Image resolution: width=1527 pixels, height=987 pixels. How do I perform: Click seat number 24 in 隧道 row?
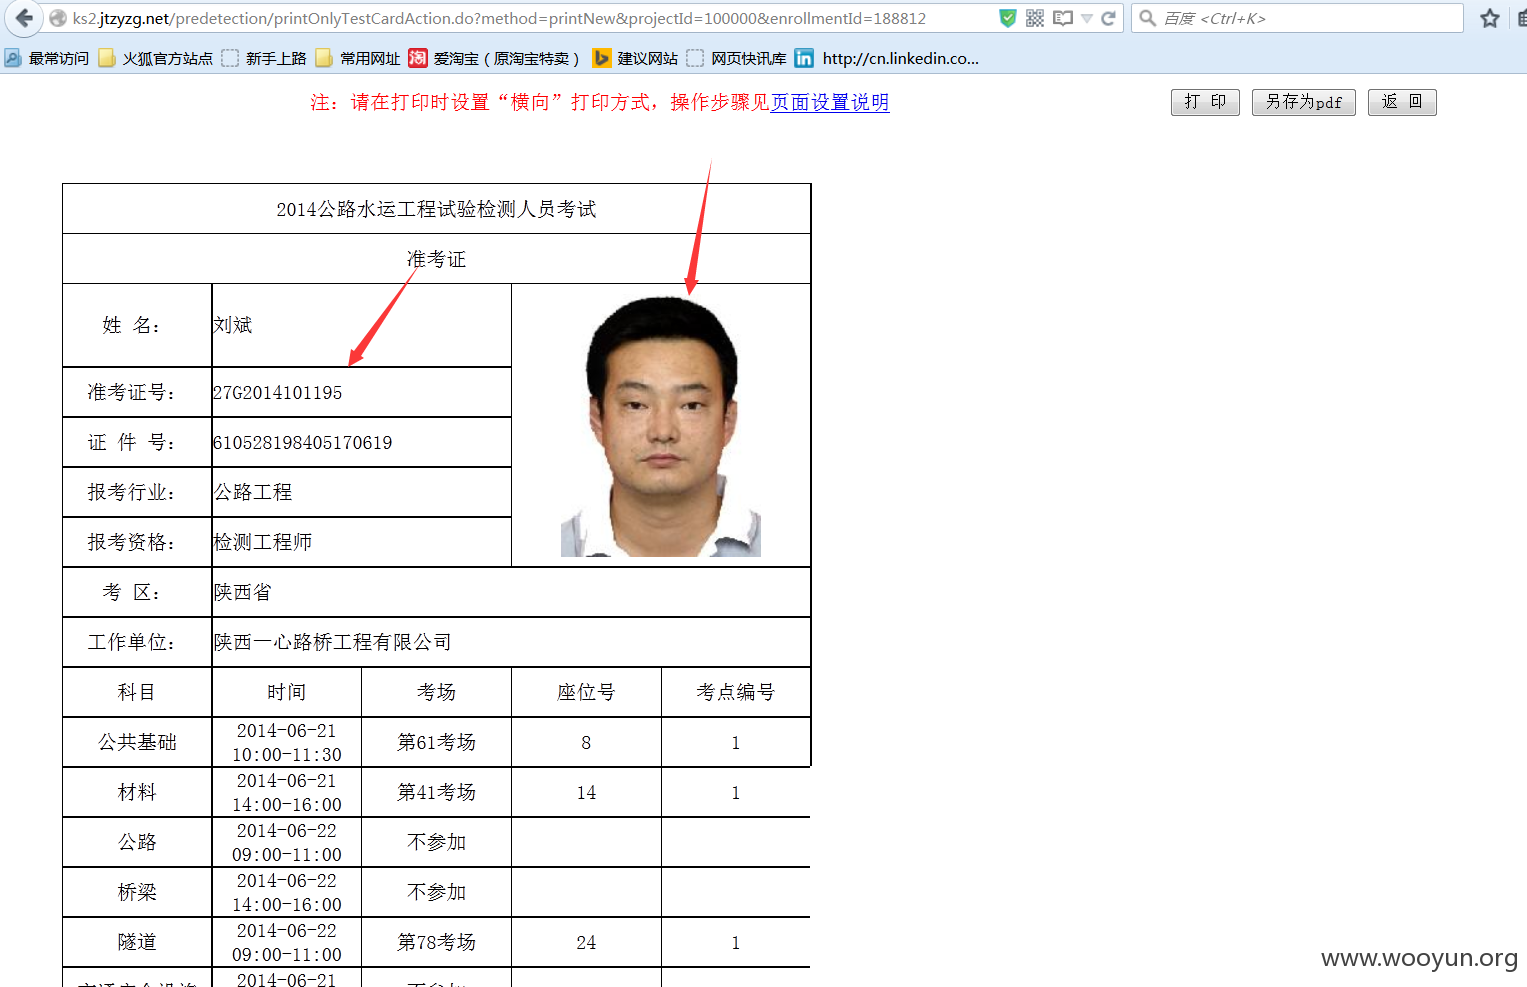pyautogui.click(x=586, y=942)
